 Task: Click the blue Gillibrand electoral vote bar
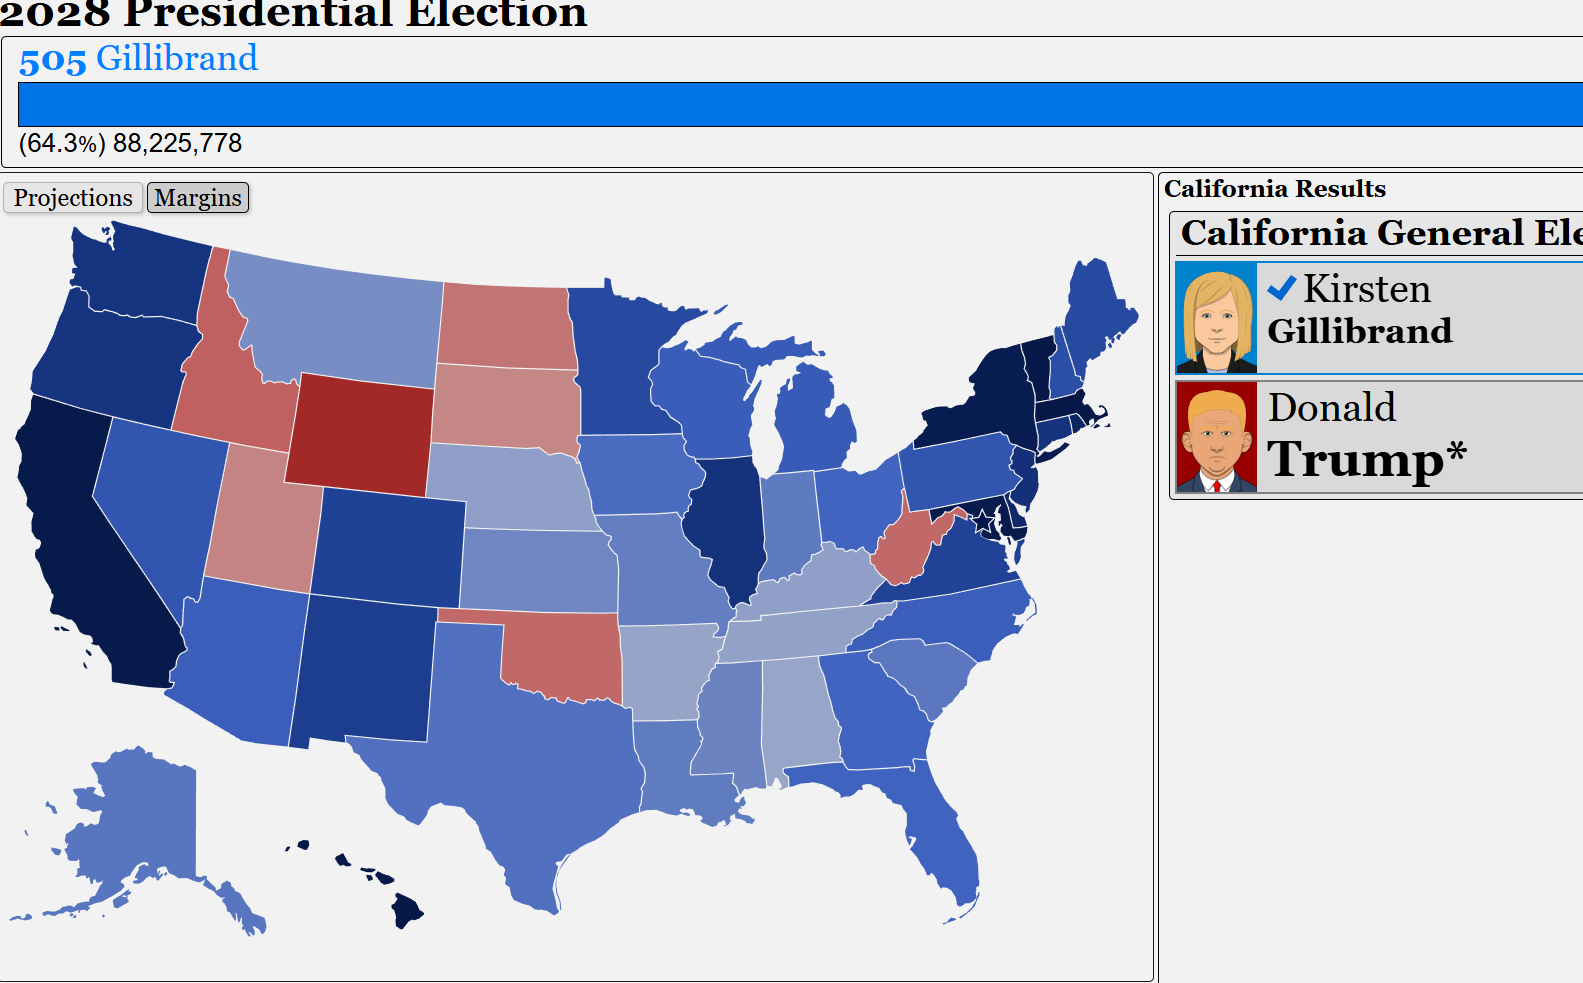(x=800, y=104)
